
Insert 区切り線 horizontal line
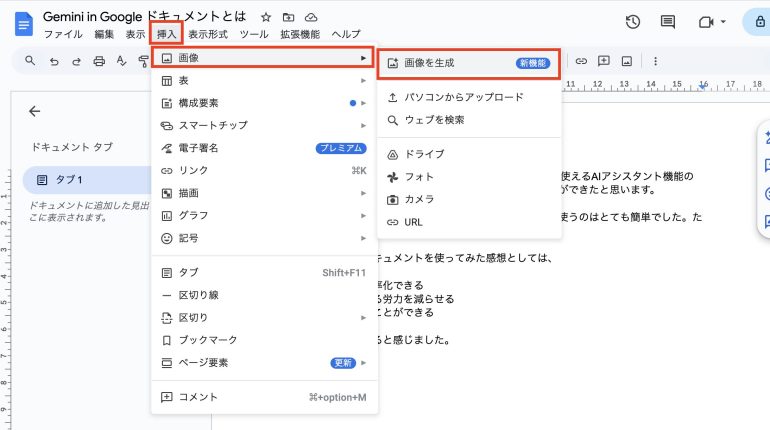264,295
